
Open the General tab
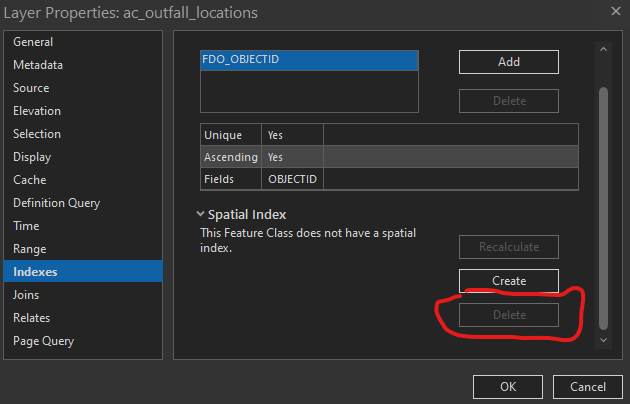33,42
